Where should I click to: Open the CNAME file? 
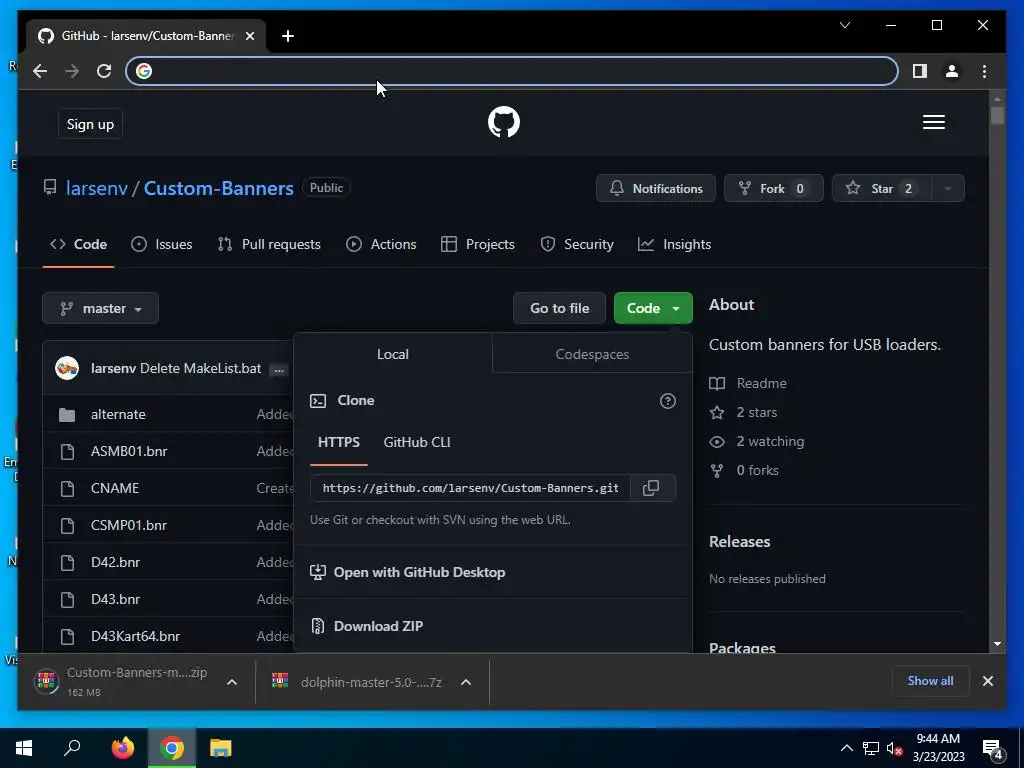click(115, 488)
